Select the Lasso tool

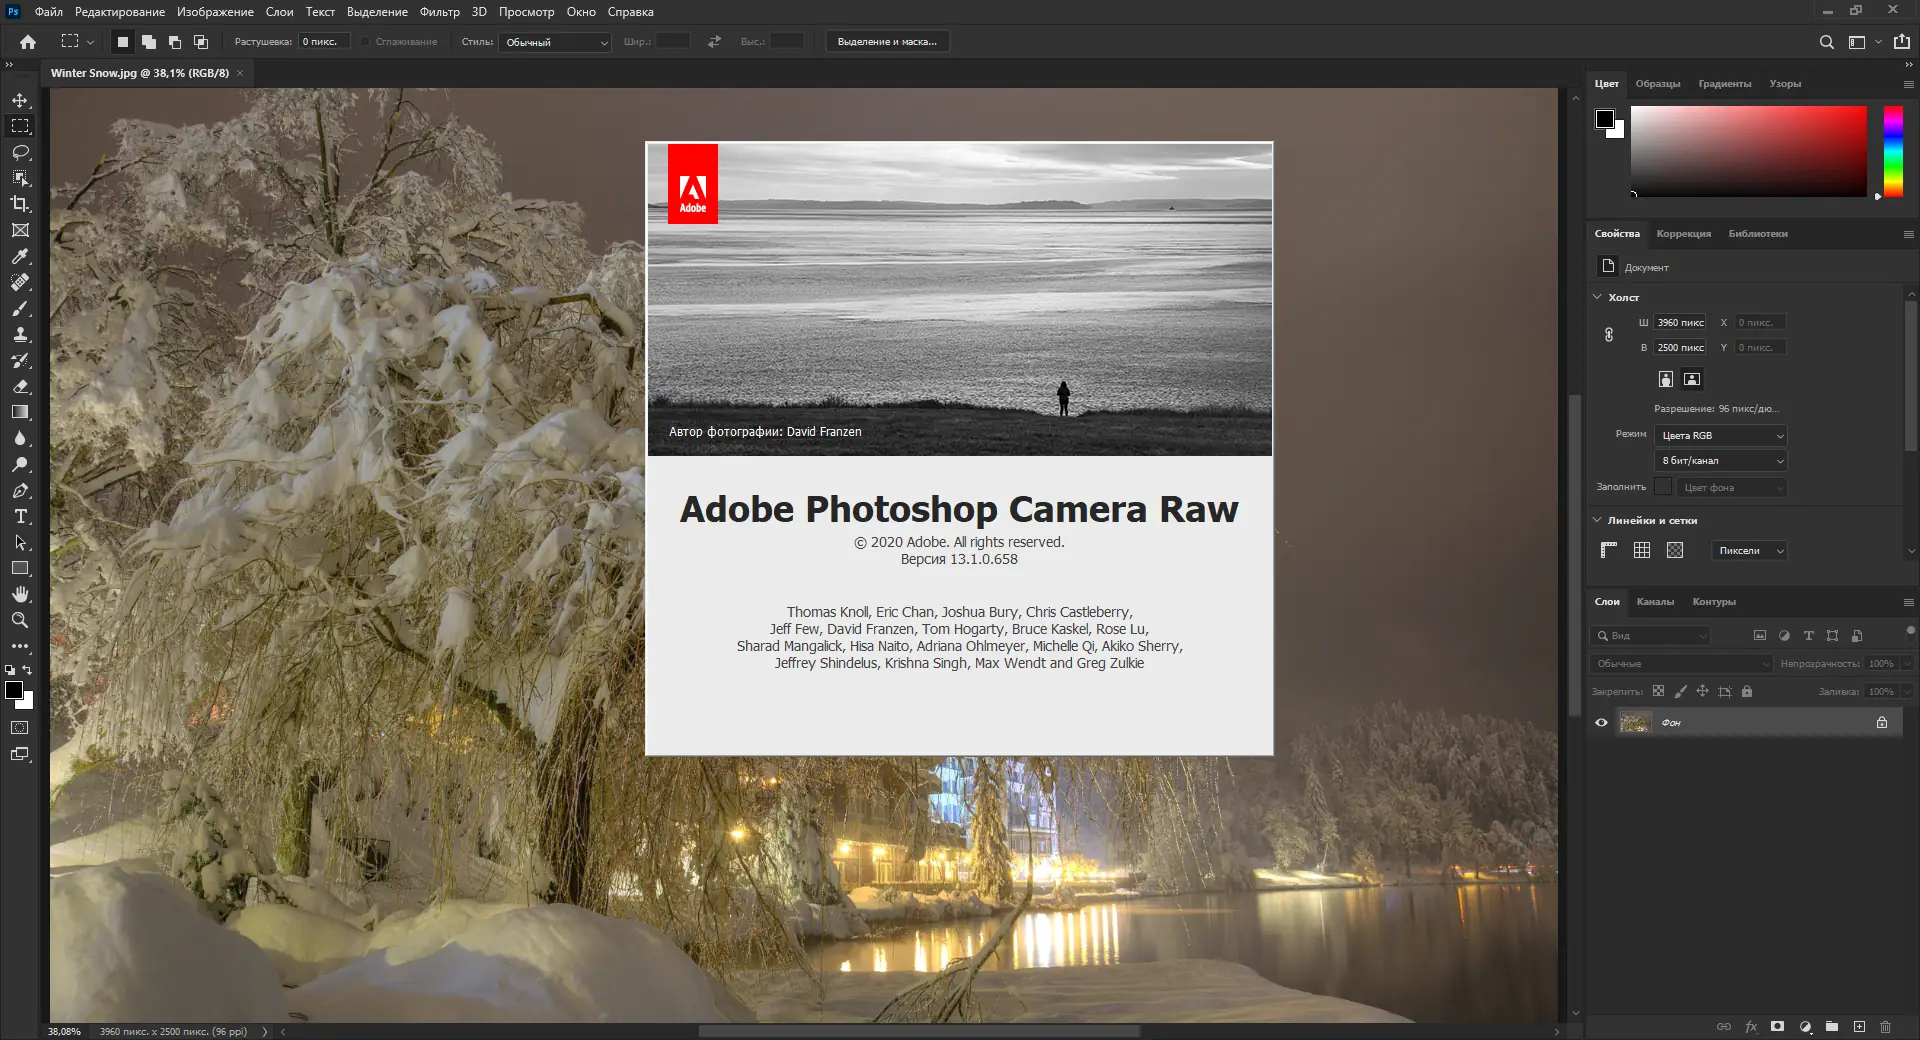pos(20,152)
